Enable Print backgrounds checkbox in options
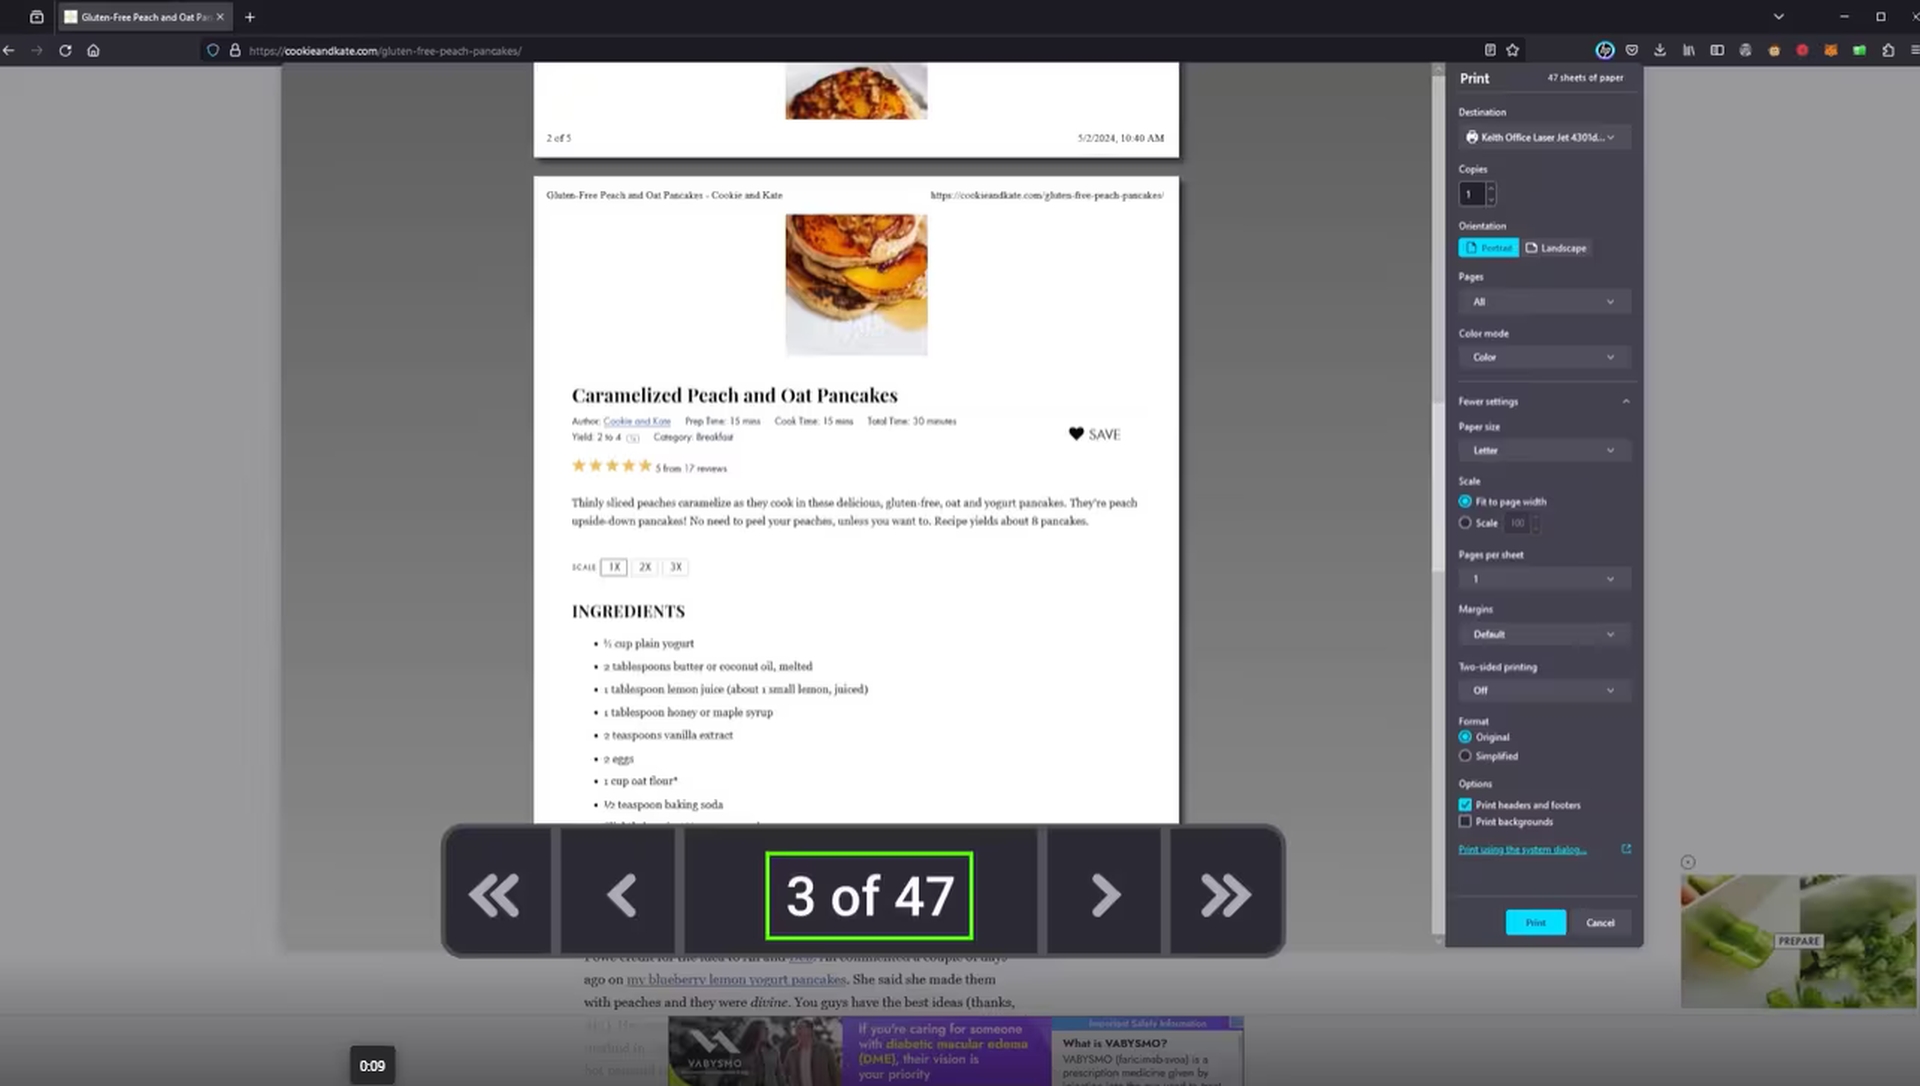Image resolution: width=1920 pixels, height=1086 pixels. [x=1465, y=821]
